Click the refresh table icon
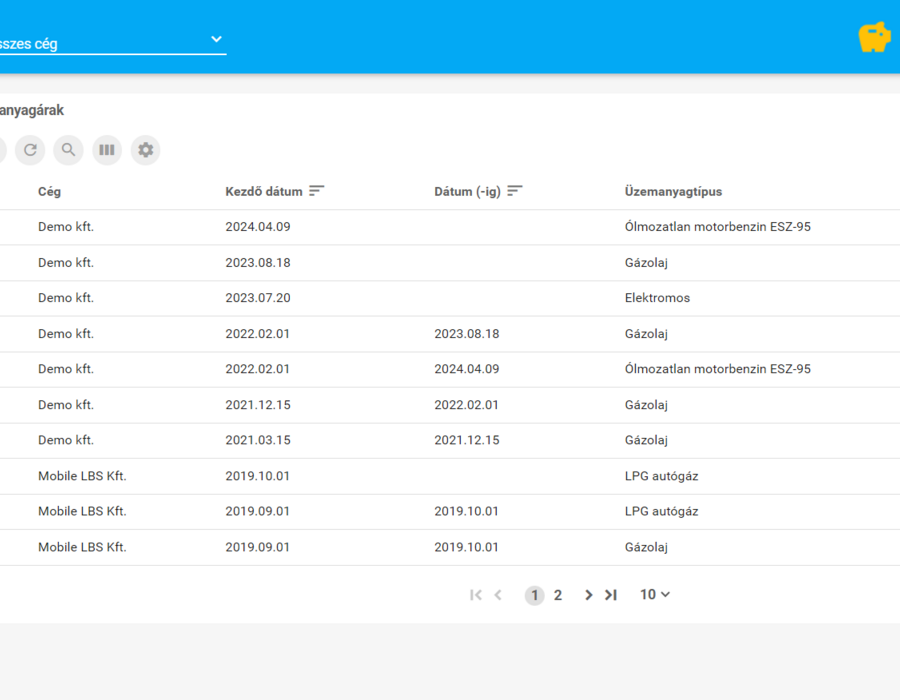Screen dimensions: 900x700 tap(30, 150)
